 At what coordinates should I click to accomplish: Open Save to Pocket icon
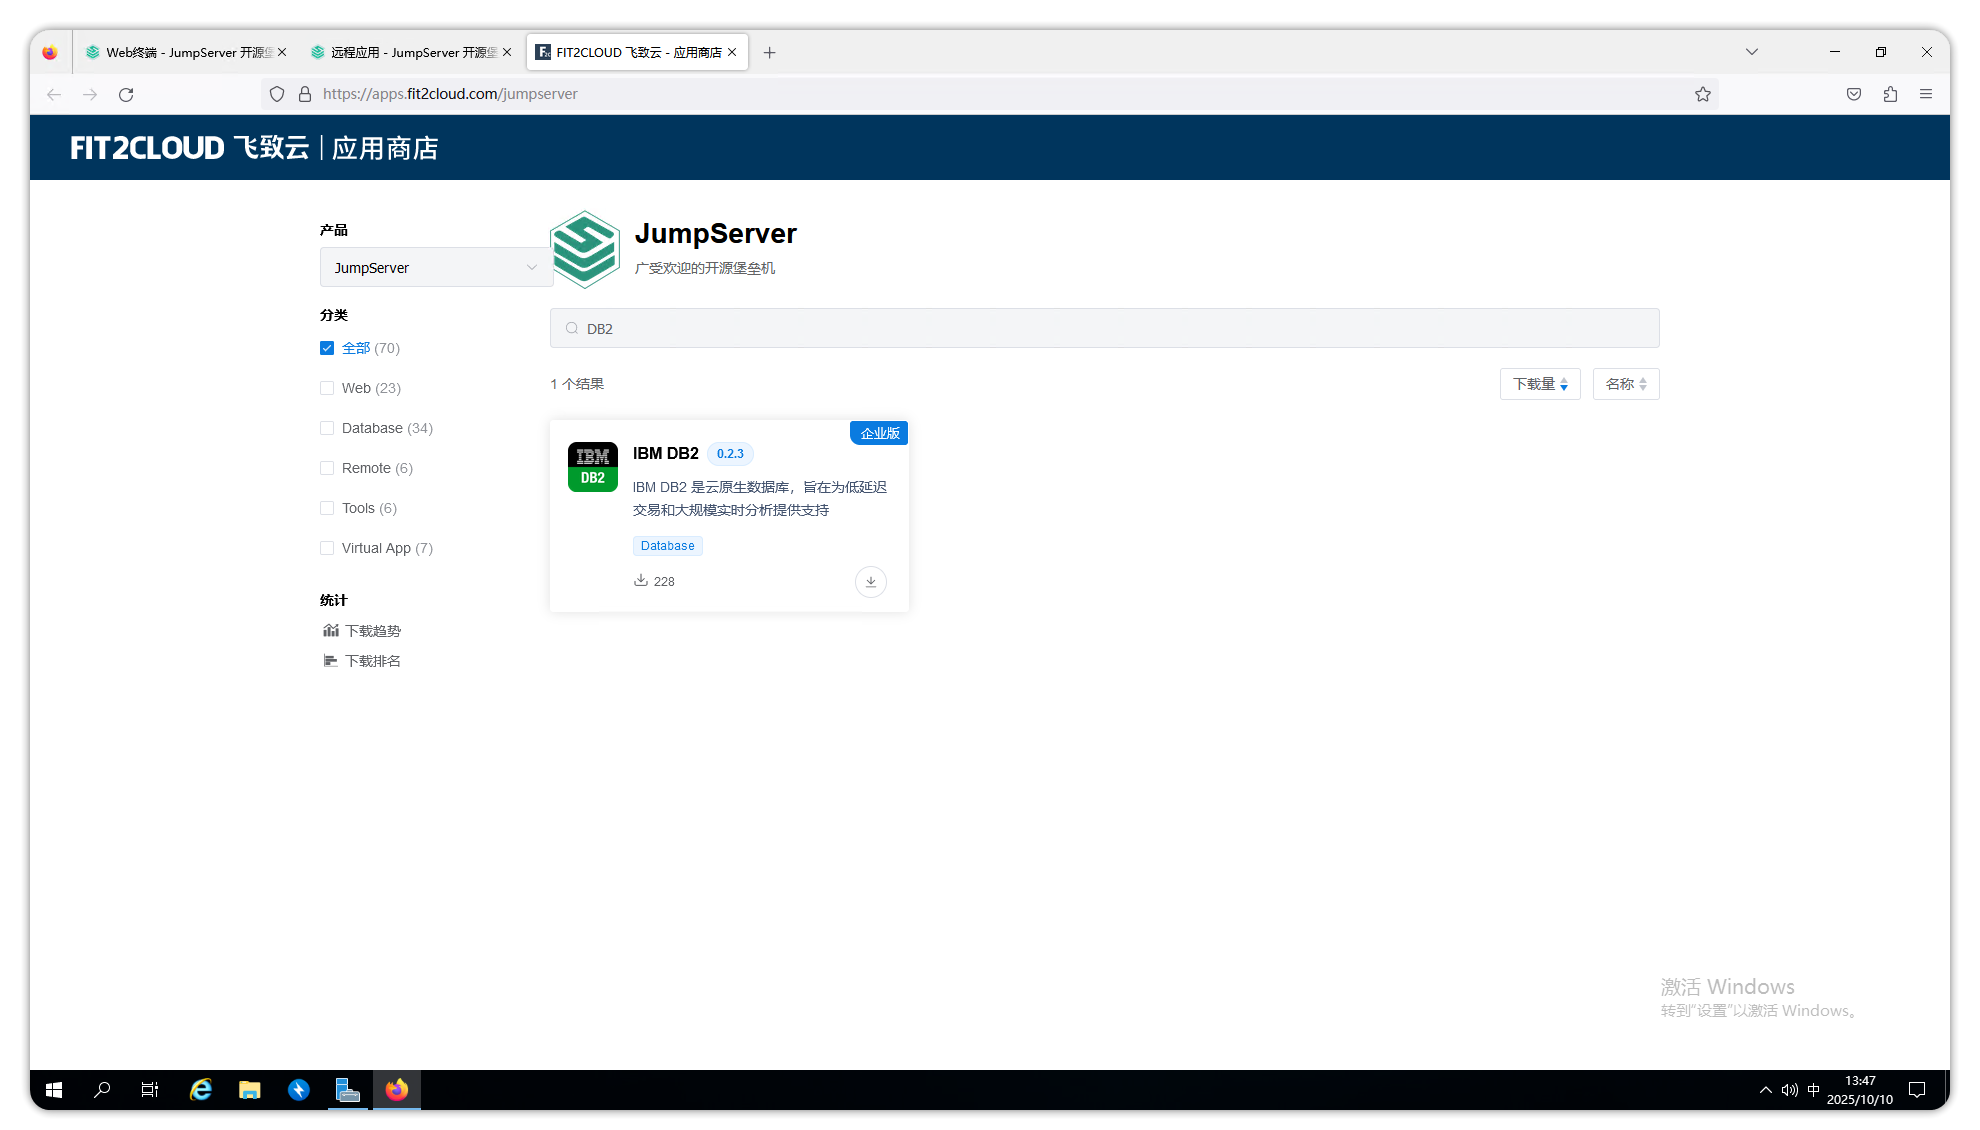click(1853, 94)
